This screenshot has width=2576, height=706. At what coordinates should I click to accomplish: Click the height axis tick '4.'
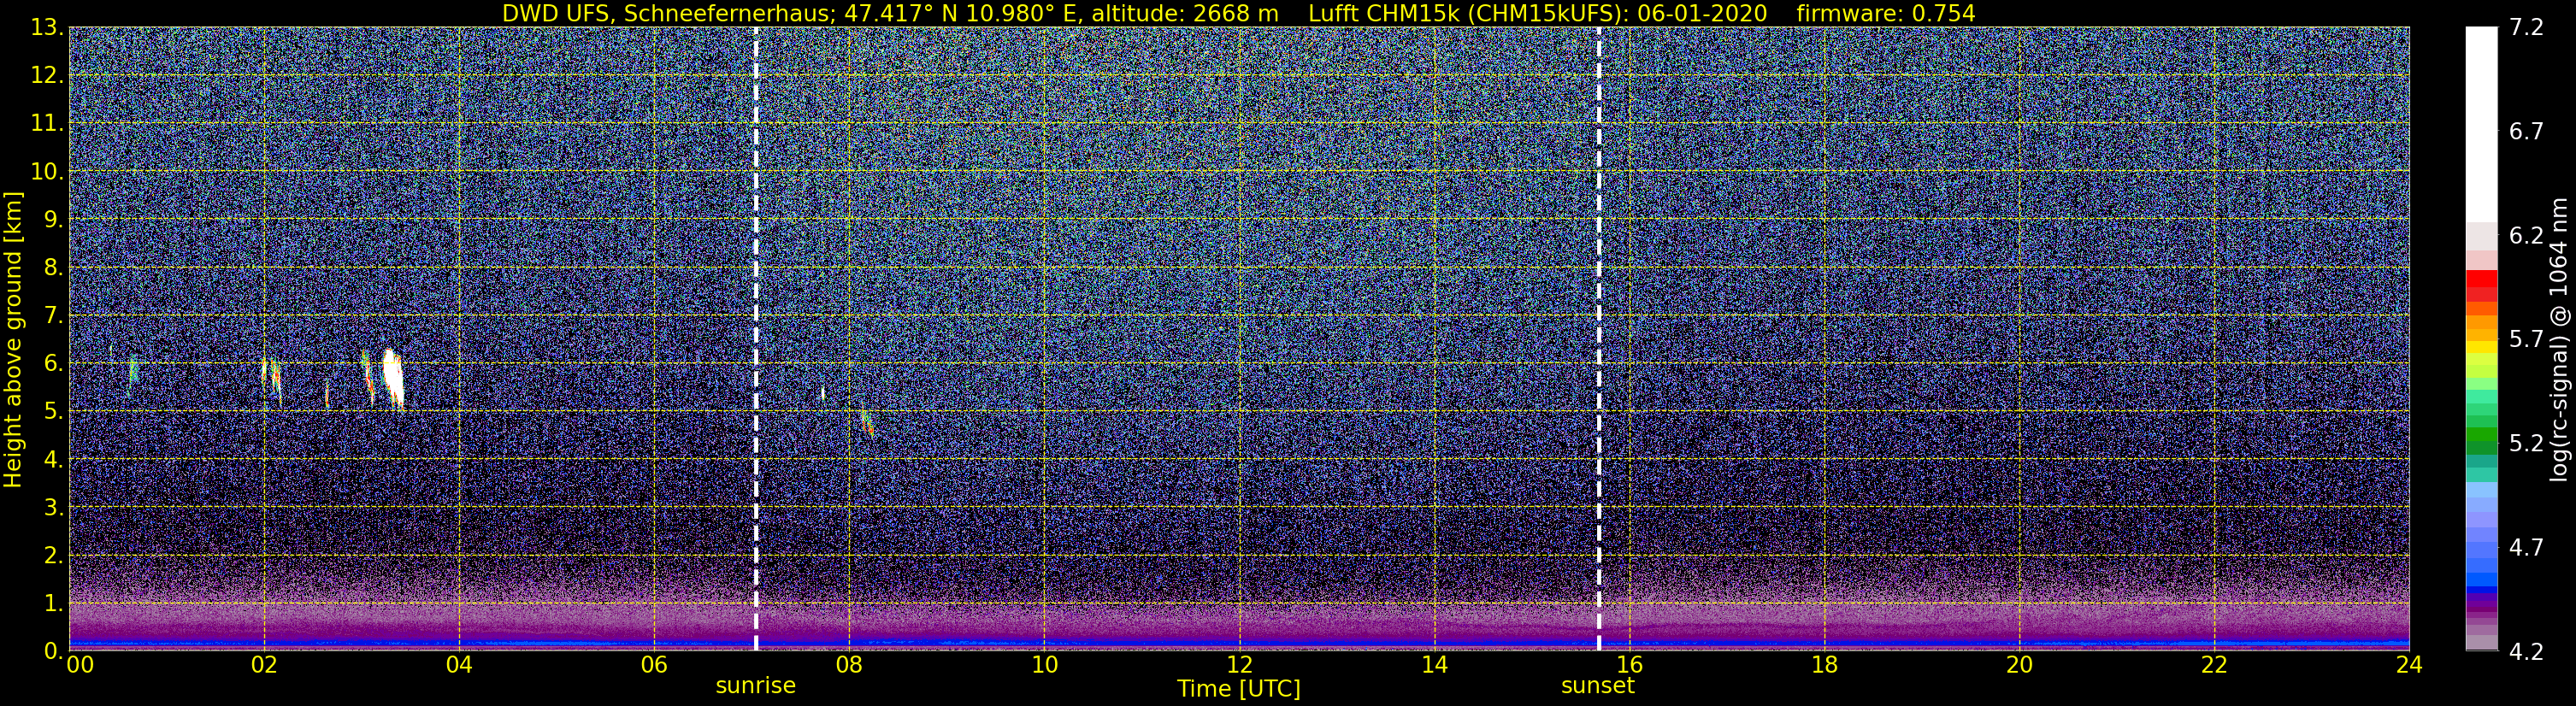52,460
